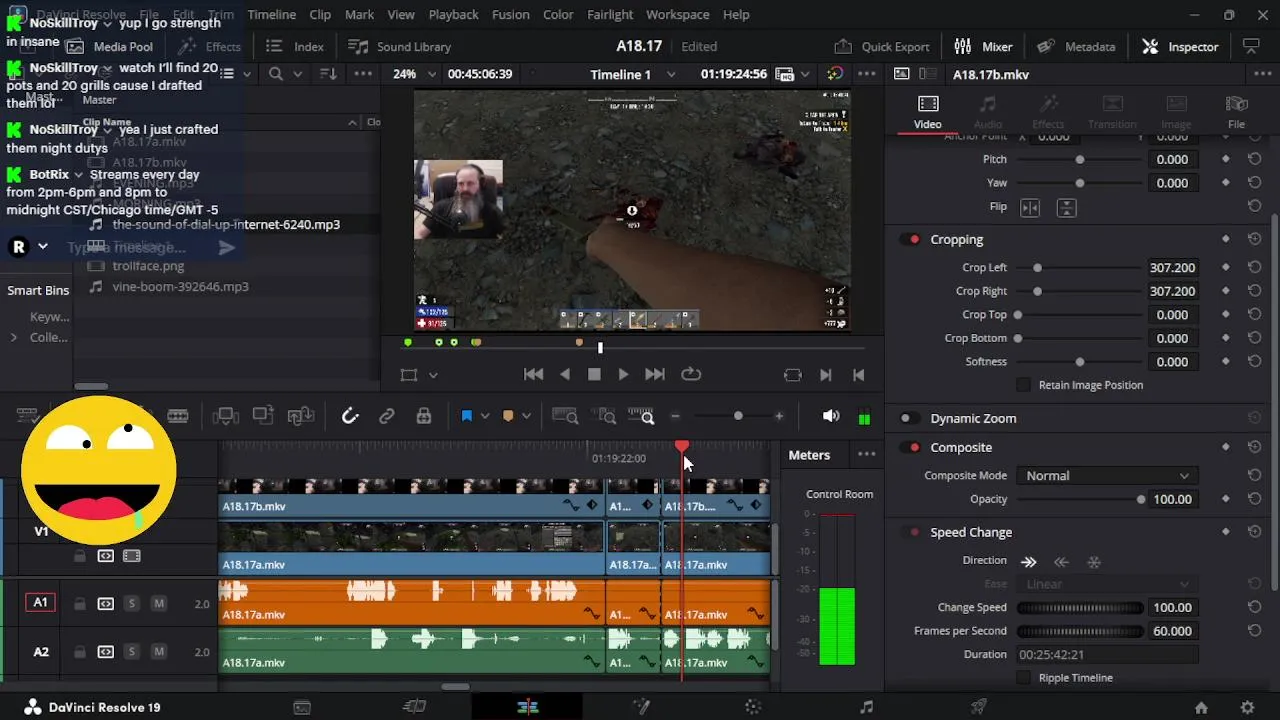Mute the A2 audio track
Screen dimensions: 1280x720
click(158, 652)
